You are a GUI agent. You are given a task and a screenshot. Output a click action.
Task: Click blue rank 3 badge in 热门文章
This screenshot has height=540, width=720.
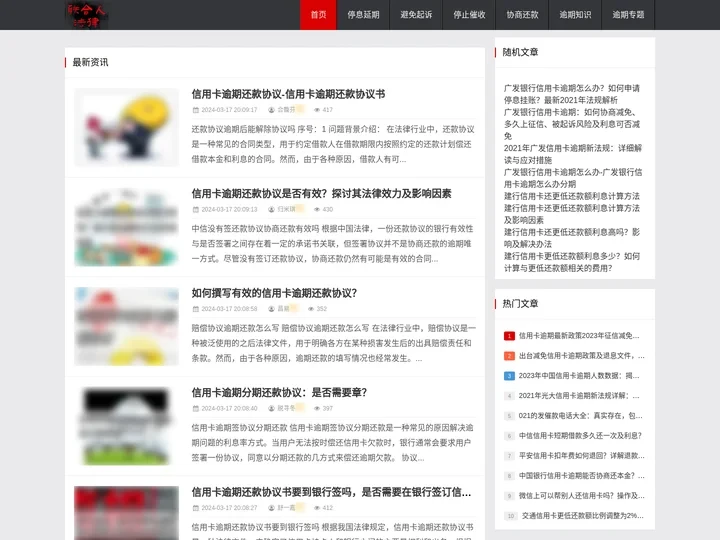coord(509,376)
